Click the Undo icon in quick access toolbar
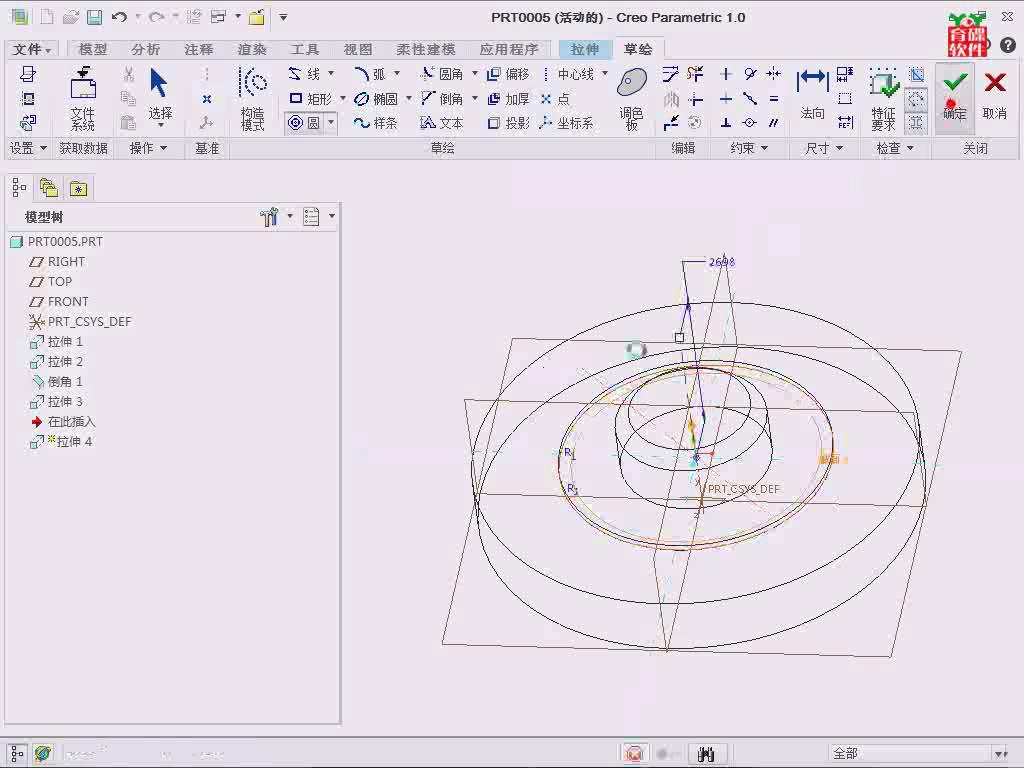The height and width of the screenshot is (768, 1024). tap(119, 17)
